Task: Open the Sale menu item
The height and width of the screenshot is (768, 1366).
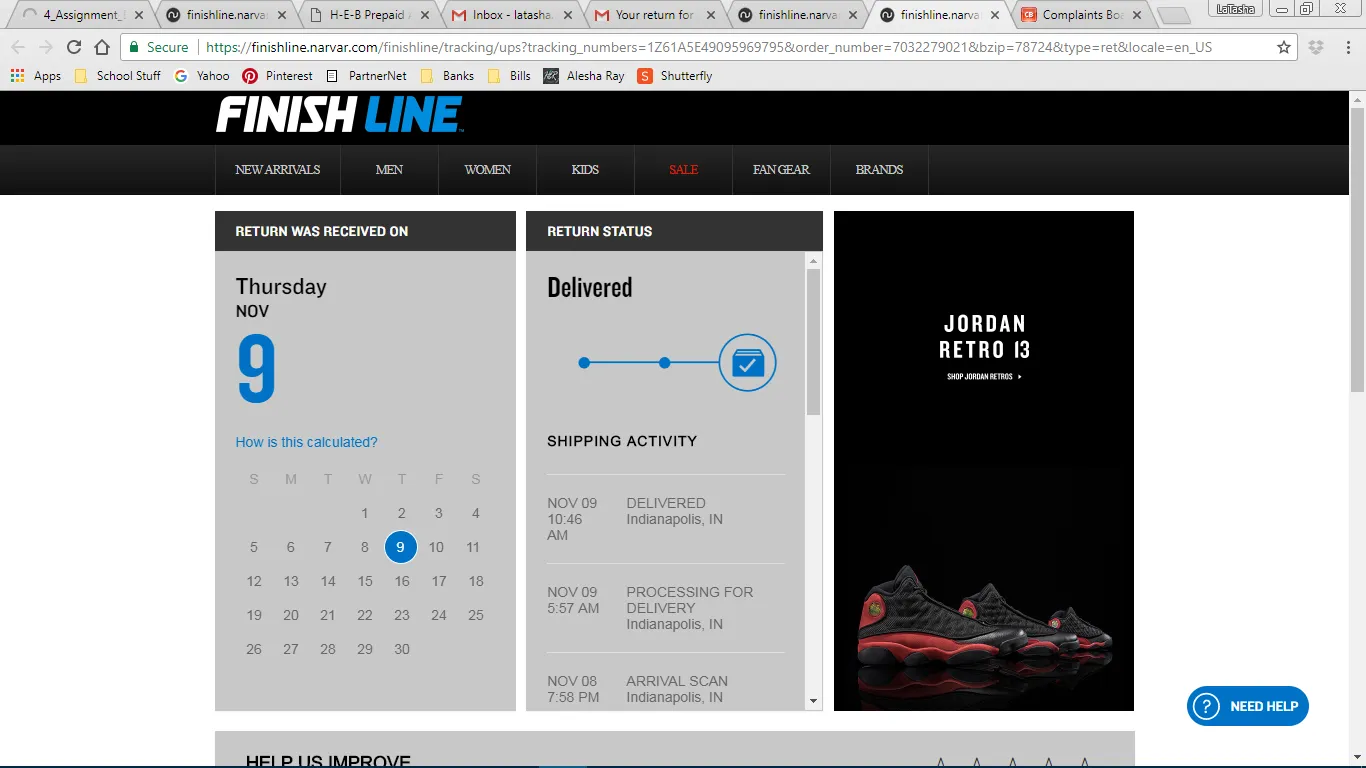Action: 683,170
